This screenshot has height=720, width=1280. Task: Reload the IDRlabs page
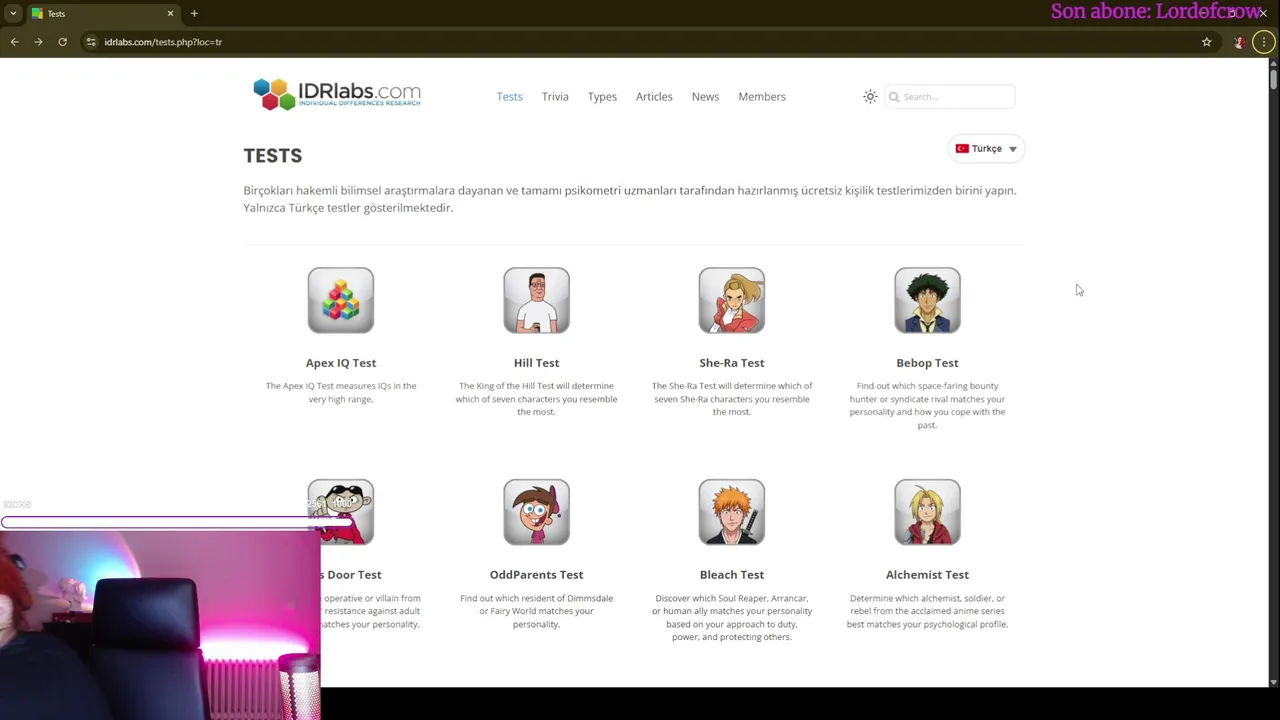click(x=62, y=42)
